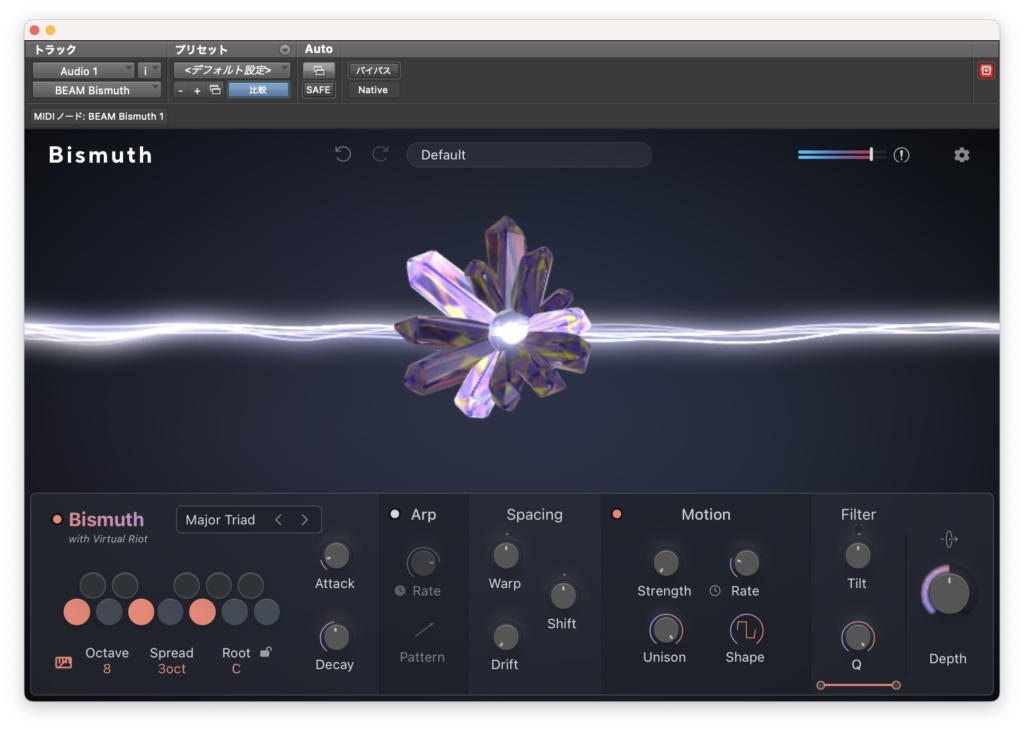Click the plug-in window icon next to Auto
This screenshot has height=730, width=1024.
(319, 70)
